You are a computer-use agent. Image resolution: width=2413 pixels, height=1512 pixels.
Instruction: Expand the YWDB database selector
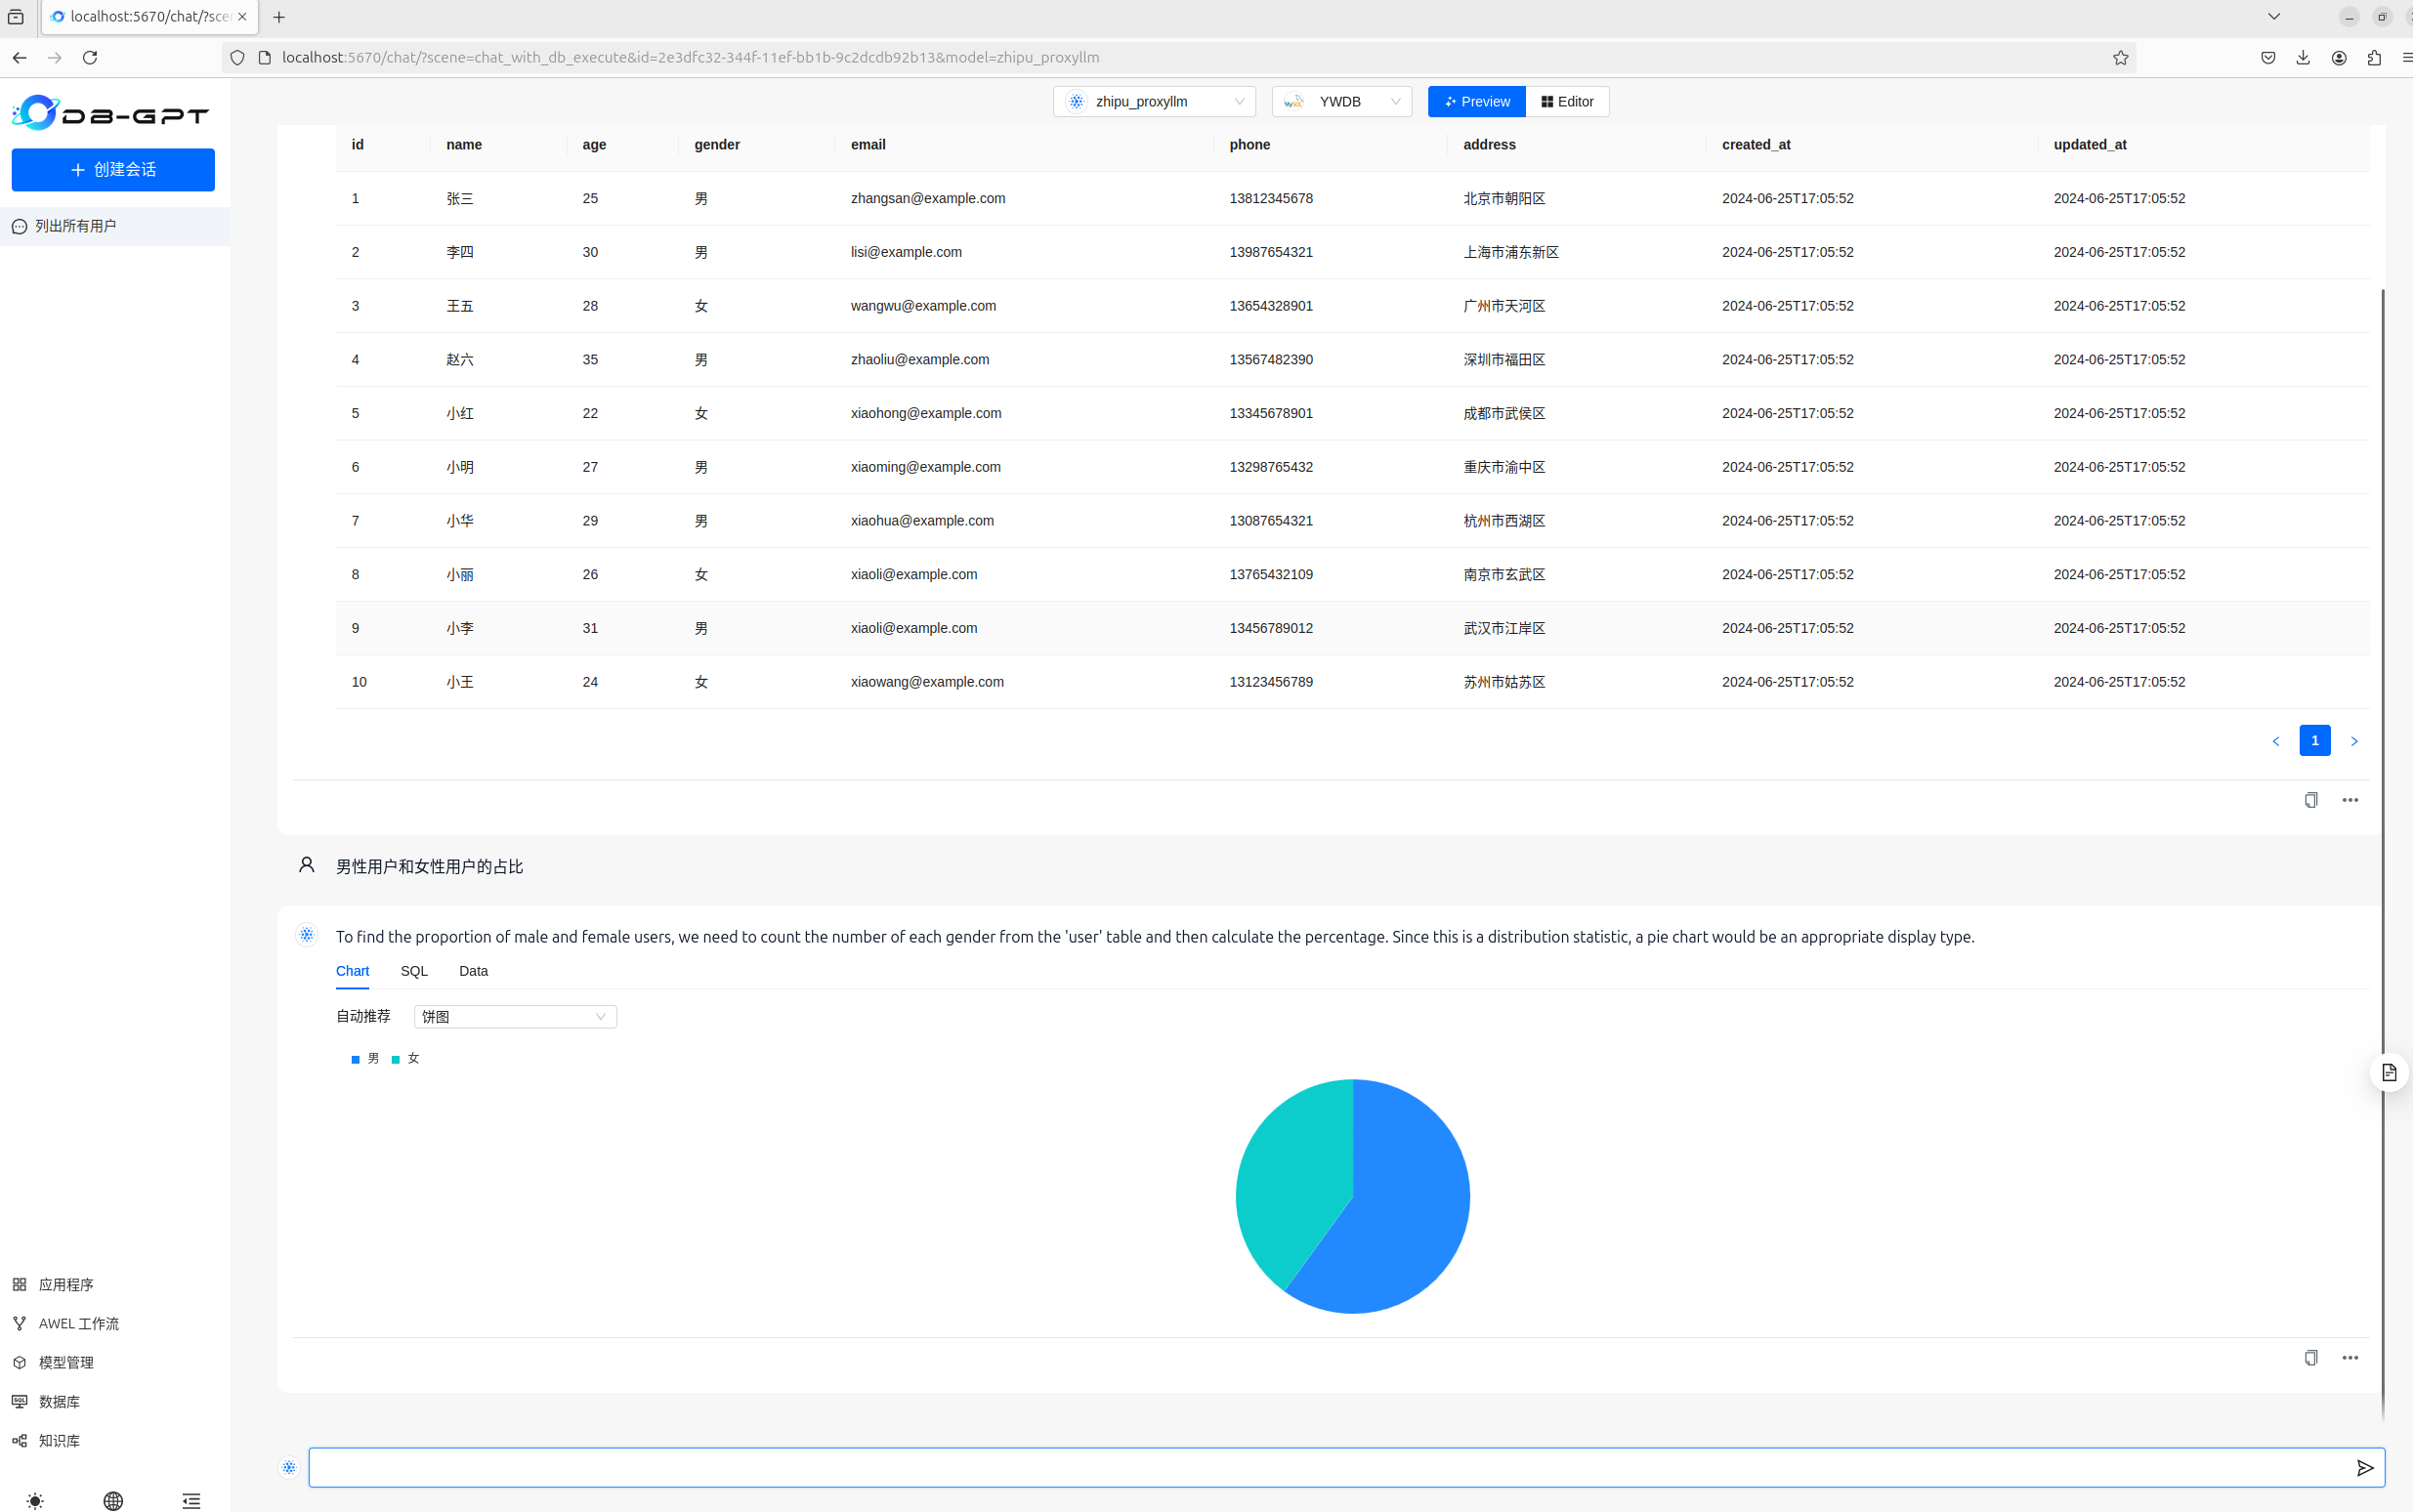[x=1341, y=101]
